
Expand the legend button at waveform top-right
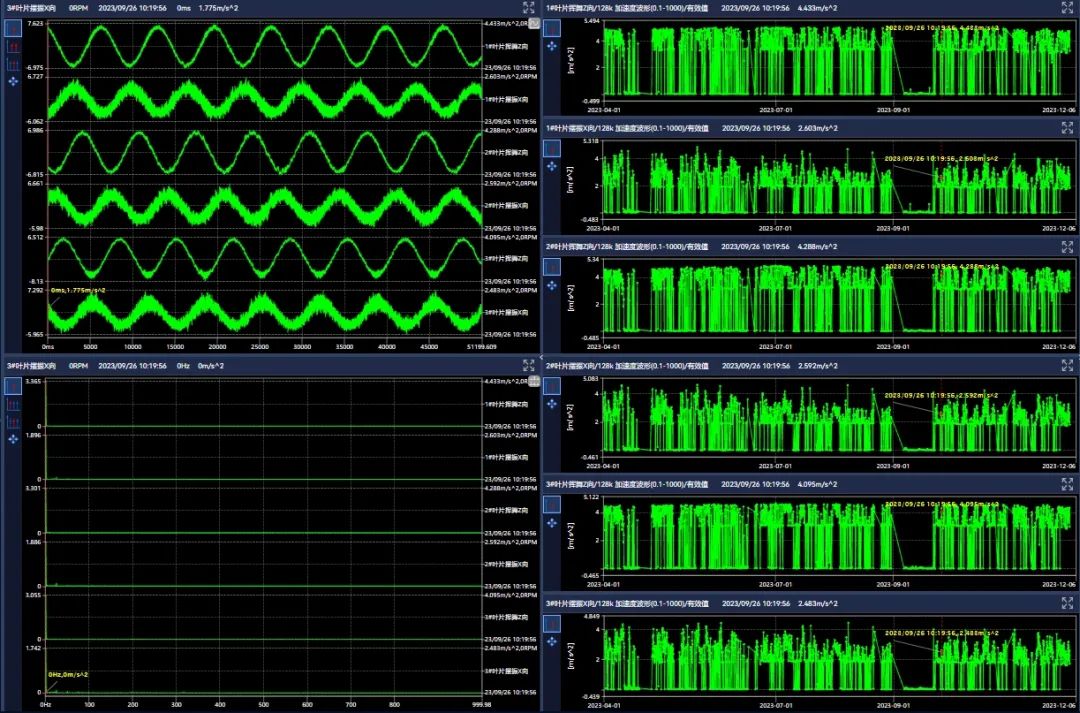click(534, 22)
